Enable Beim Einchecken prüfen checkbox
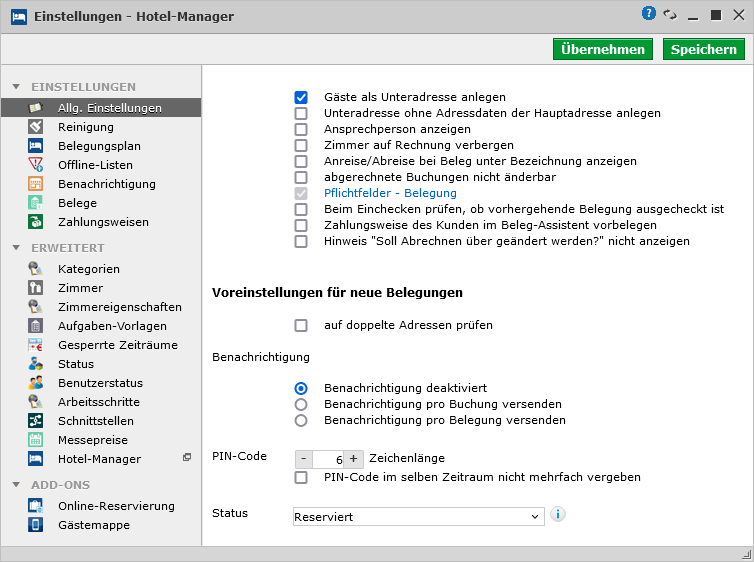The image size is (754, 562). point(301,209)
